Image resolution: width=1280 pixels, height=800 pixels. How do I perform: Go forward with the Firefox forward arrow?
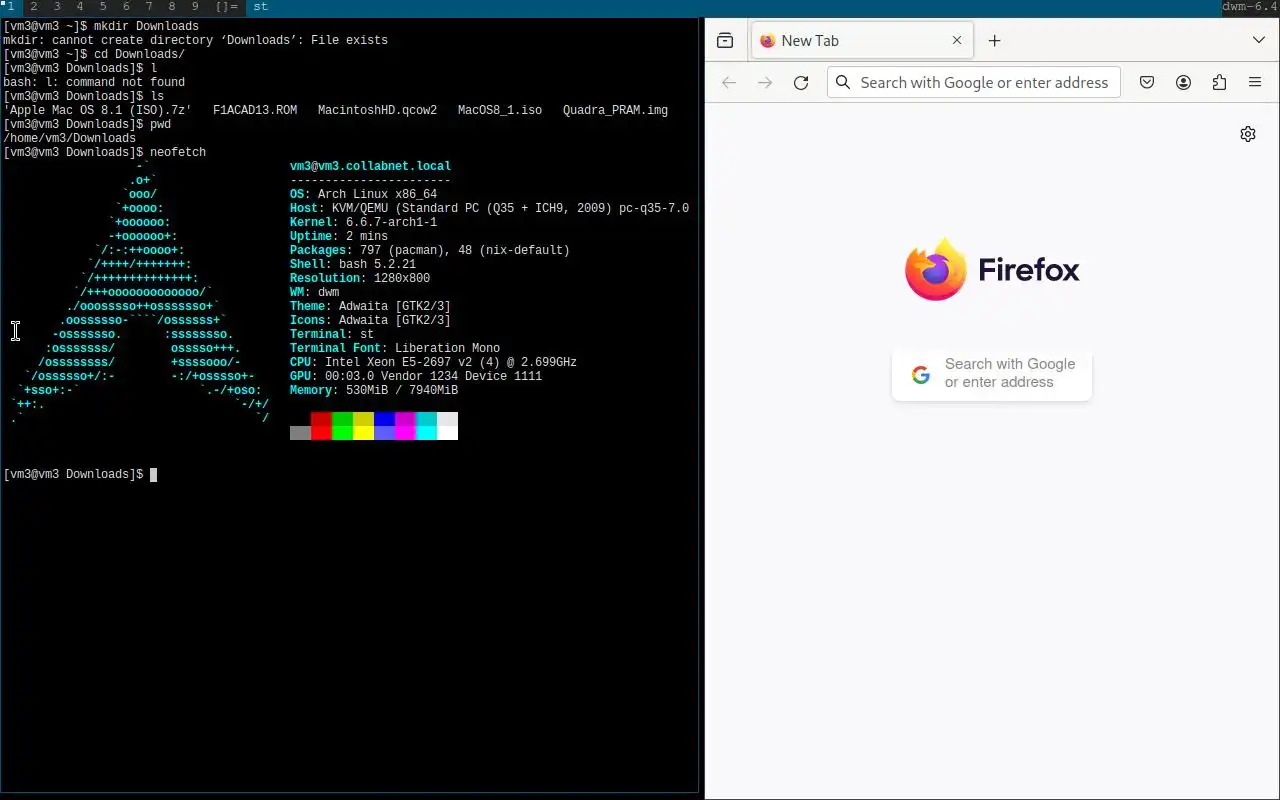765,83
